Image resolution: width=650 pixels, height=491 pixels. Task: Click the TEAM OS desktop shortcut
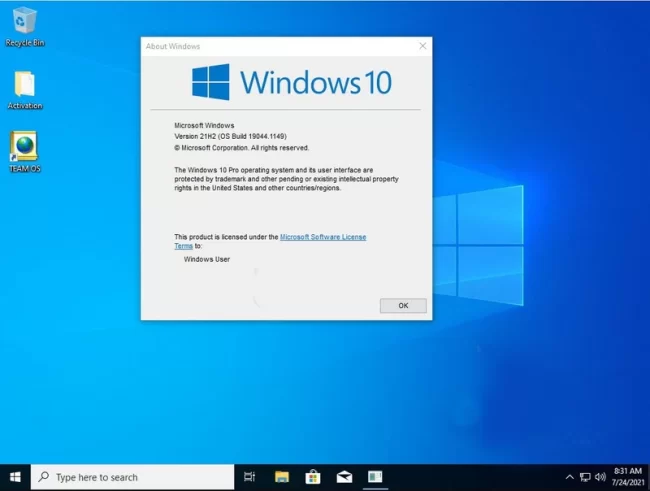[x=24, y=148]
